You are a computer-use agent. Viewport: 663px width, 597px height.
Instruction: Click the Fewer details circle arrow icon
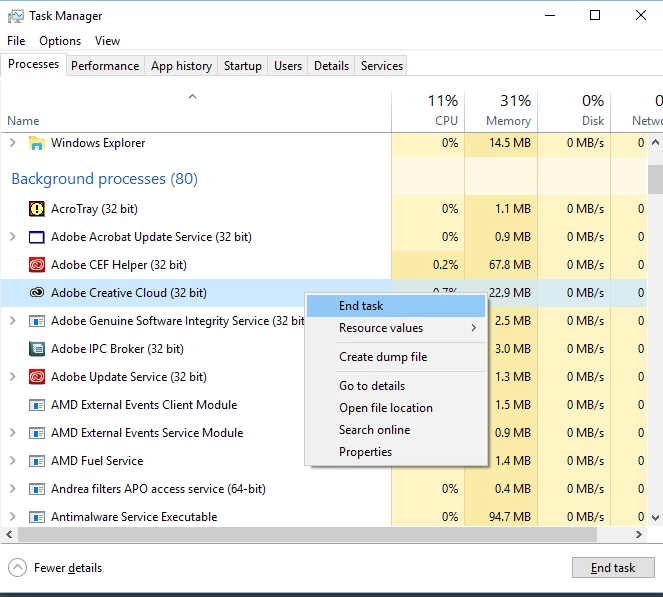click(17, 568)
